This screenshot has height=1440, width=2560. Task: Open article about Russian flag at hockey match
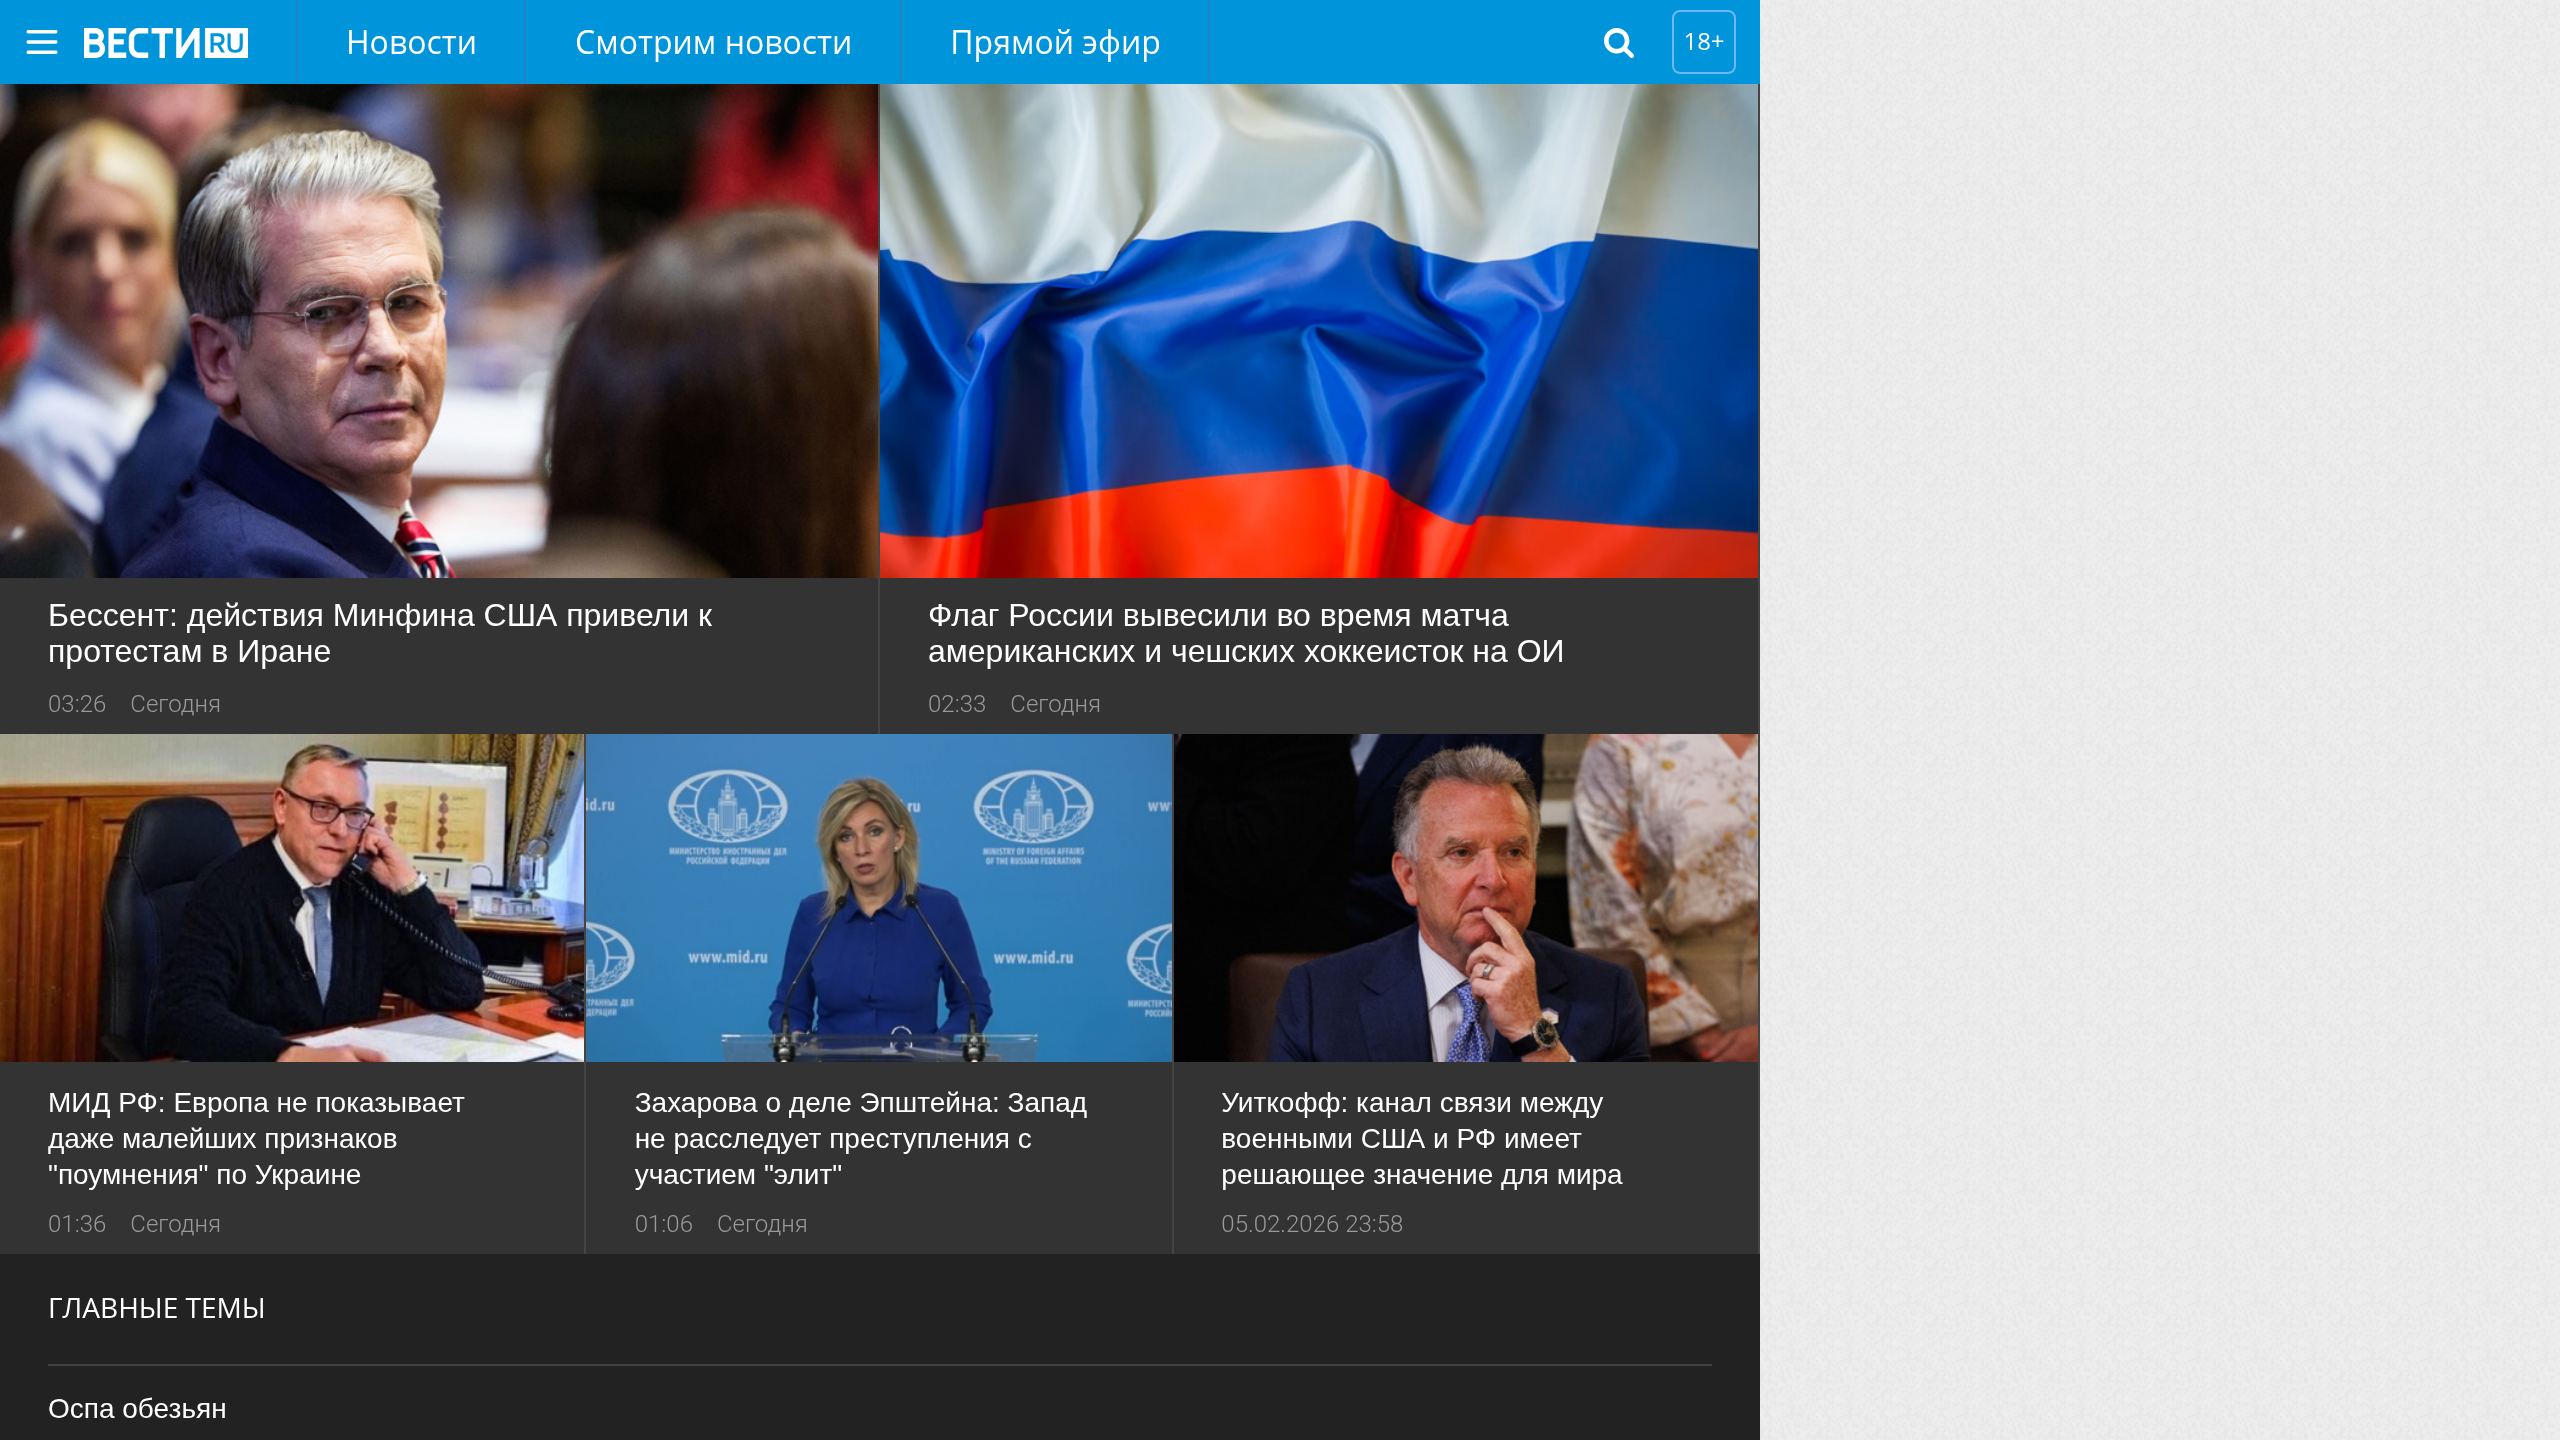click(1244, 633)
